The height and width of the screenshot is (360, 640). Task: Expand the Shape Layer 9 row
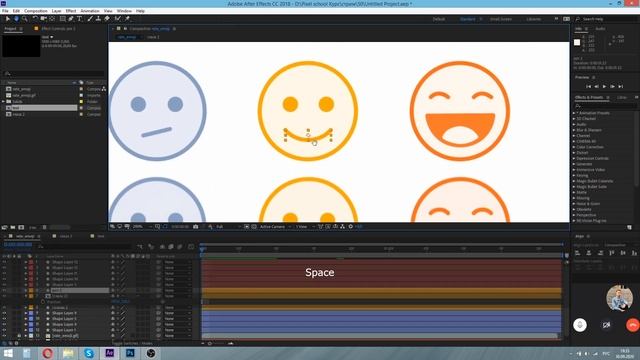coord(26,313)
